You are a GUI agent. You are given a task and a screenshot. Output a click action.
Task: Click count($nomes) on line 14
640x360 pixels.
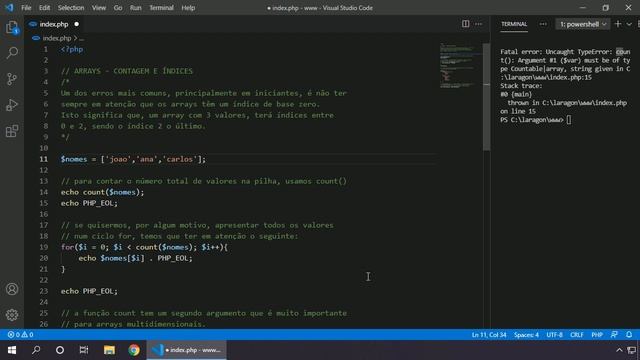(x=111, y=192)
